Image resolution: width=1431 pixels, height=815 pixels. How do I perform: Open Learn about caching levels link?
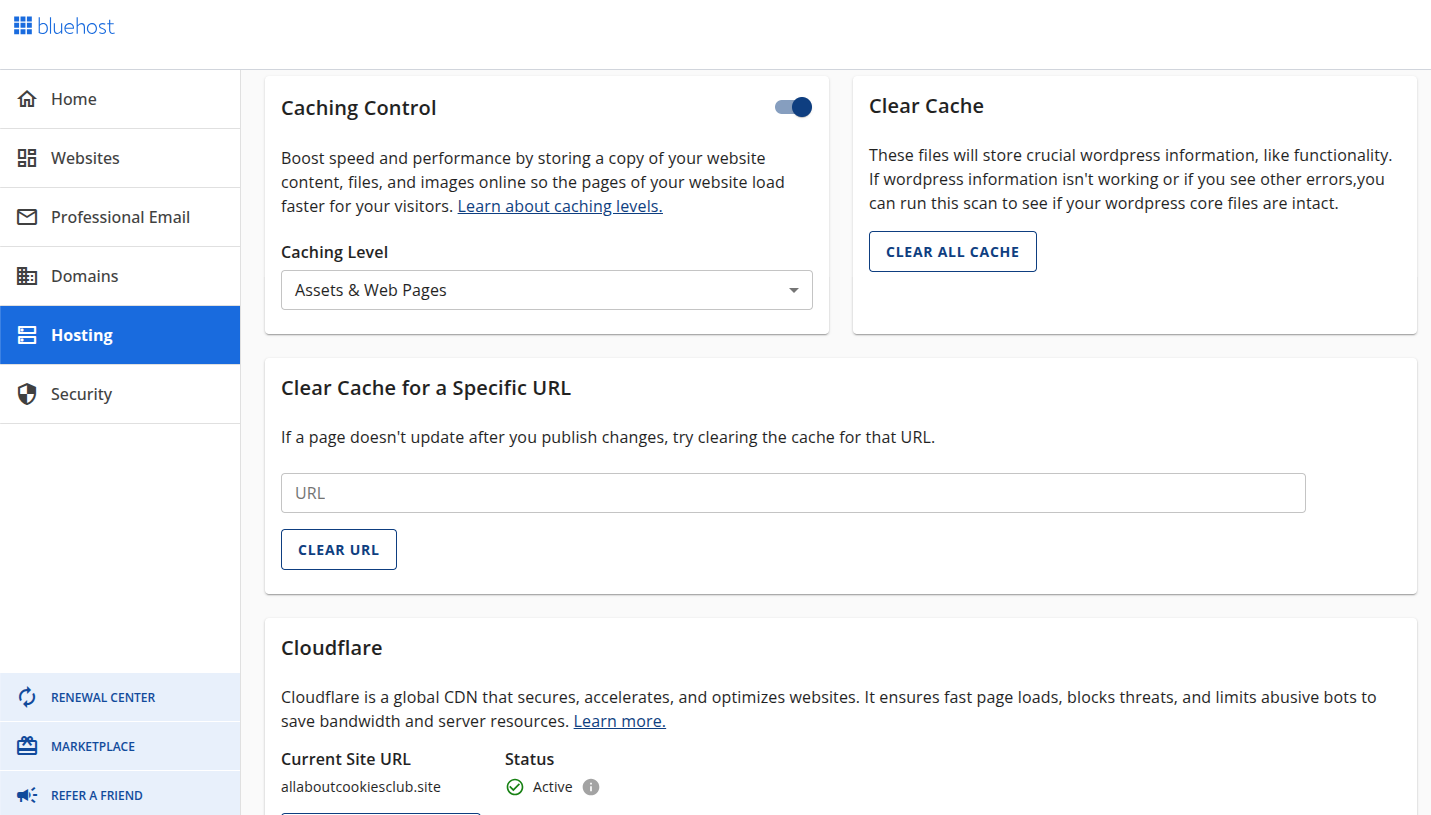click(x=560, y=206)
